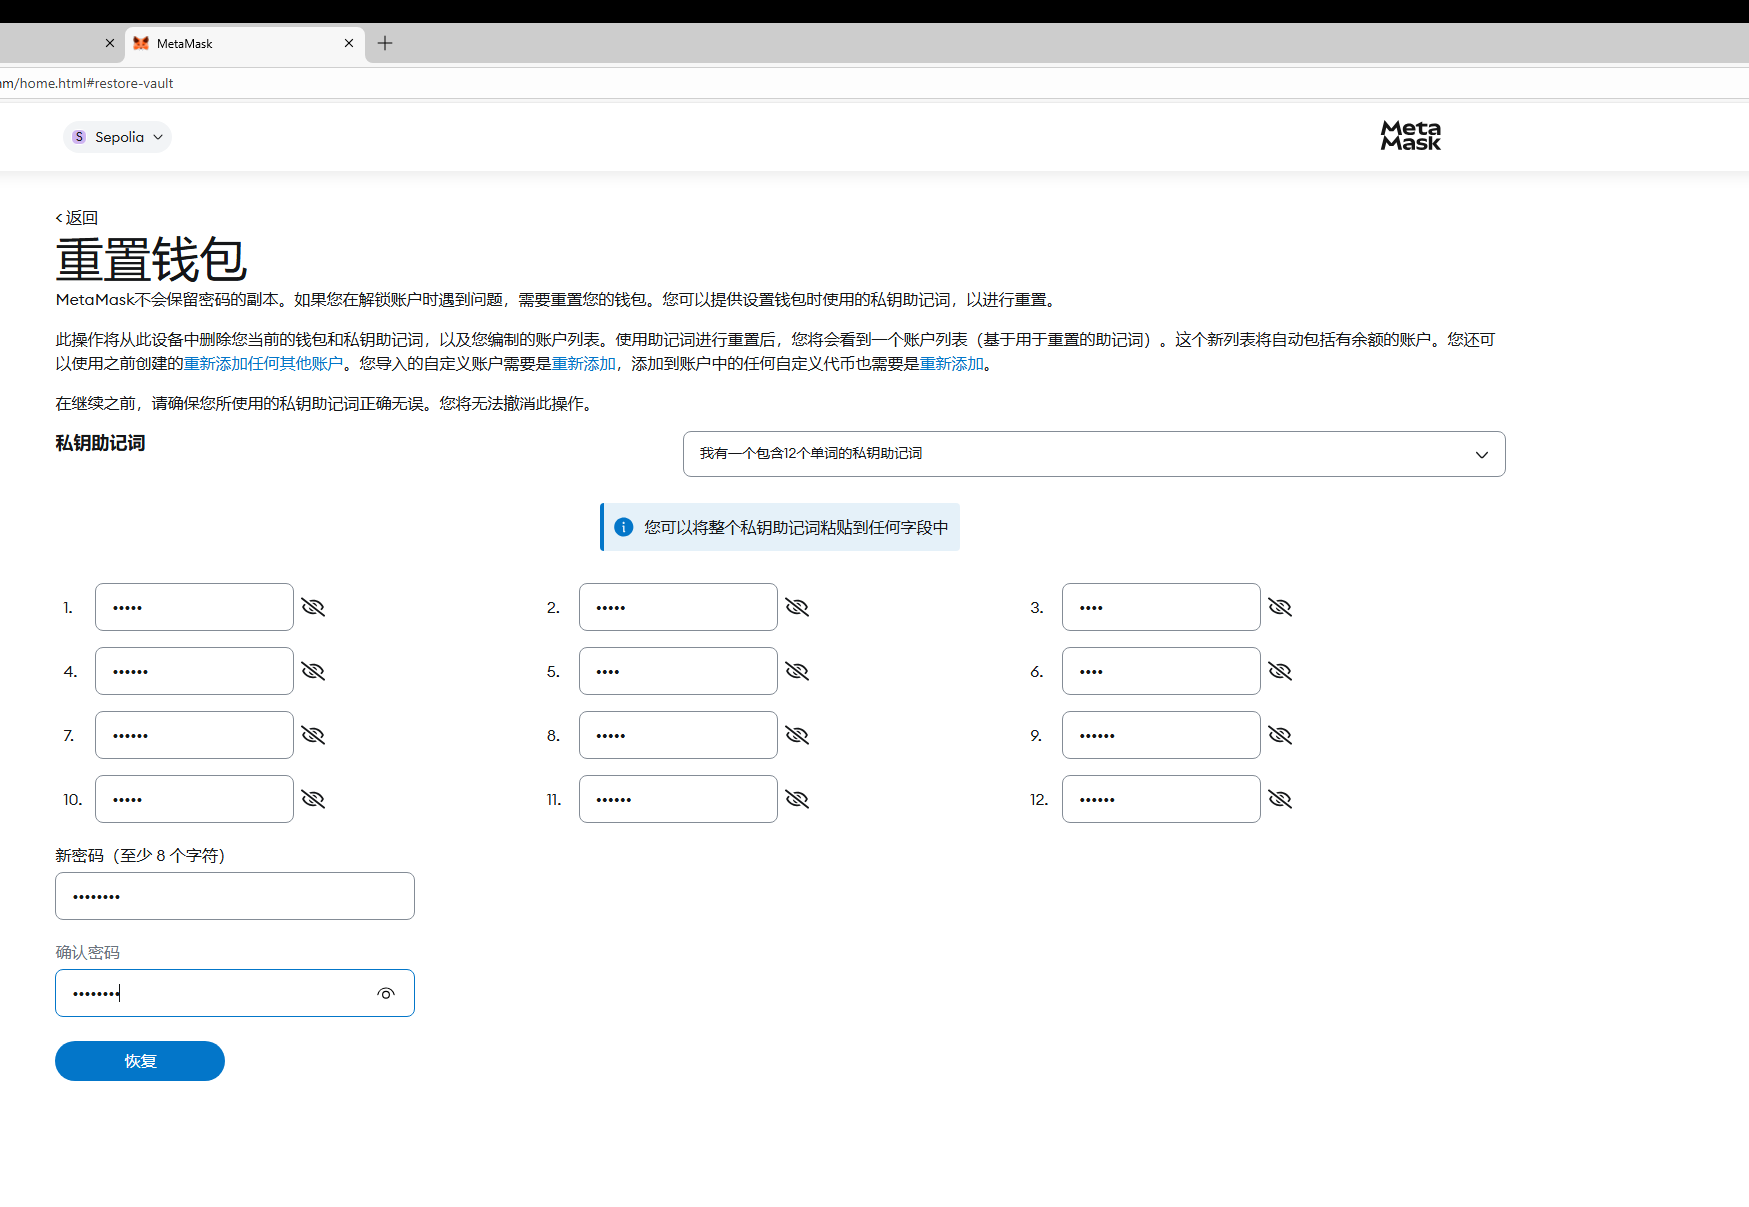
Task: Open a new browser tab
Action: pyautogui.click(x=385, y=43)
